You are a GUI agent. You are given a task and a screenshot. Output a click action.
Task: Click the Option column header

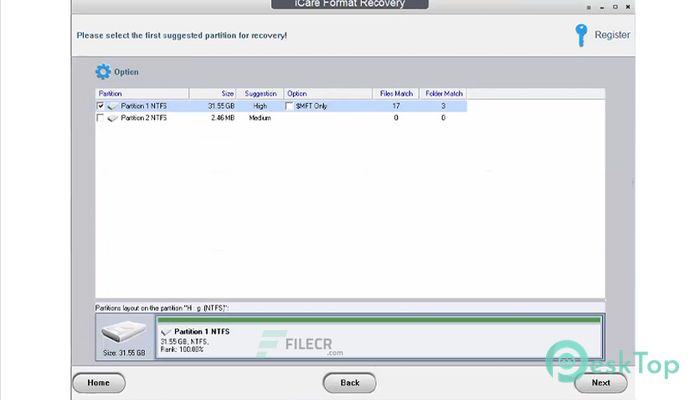point(328,93)
